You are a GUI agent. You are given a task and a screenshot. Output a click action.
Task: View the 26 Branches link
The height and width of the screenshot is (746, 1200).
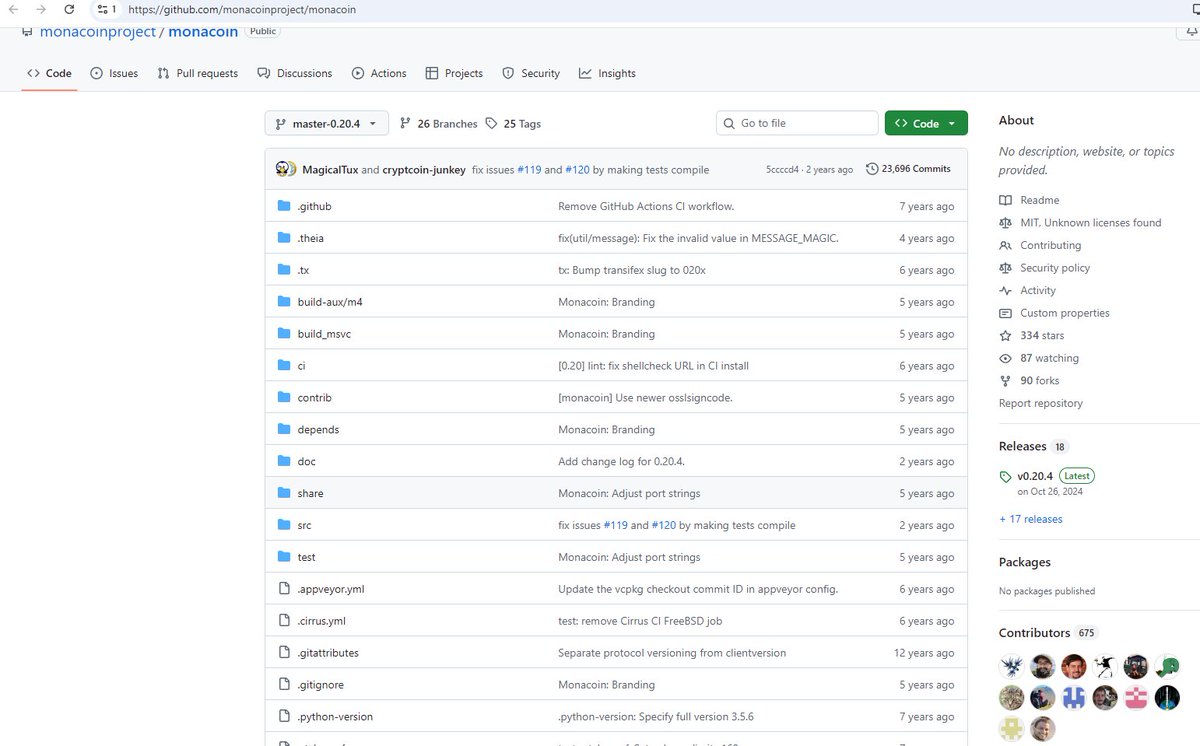[x=438, y=124]
